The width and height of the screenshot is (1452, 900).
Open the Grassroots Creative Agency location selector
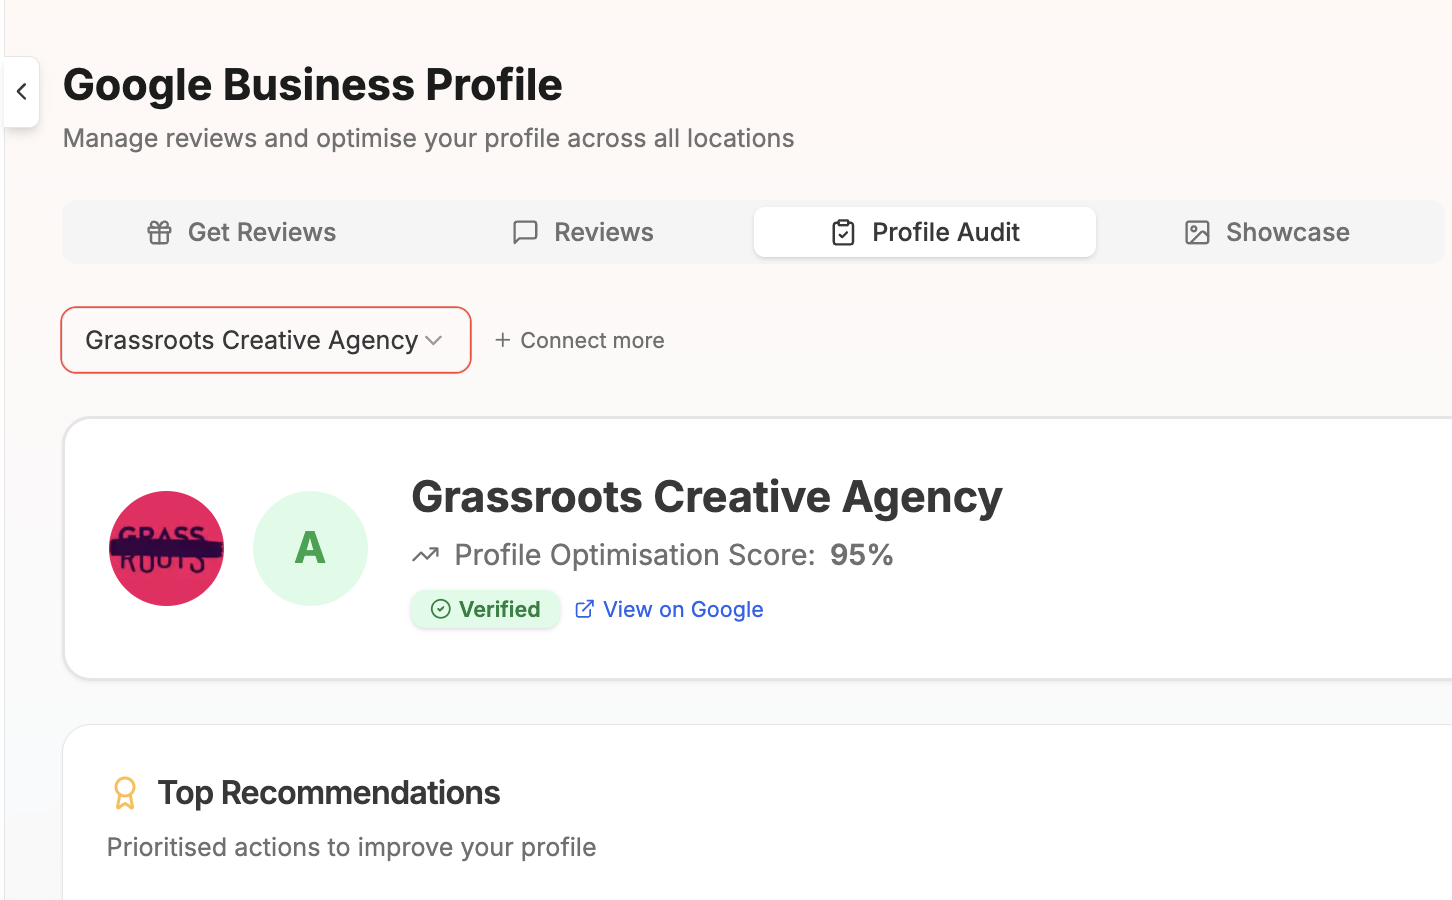265,340
